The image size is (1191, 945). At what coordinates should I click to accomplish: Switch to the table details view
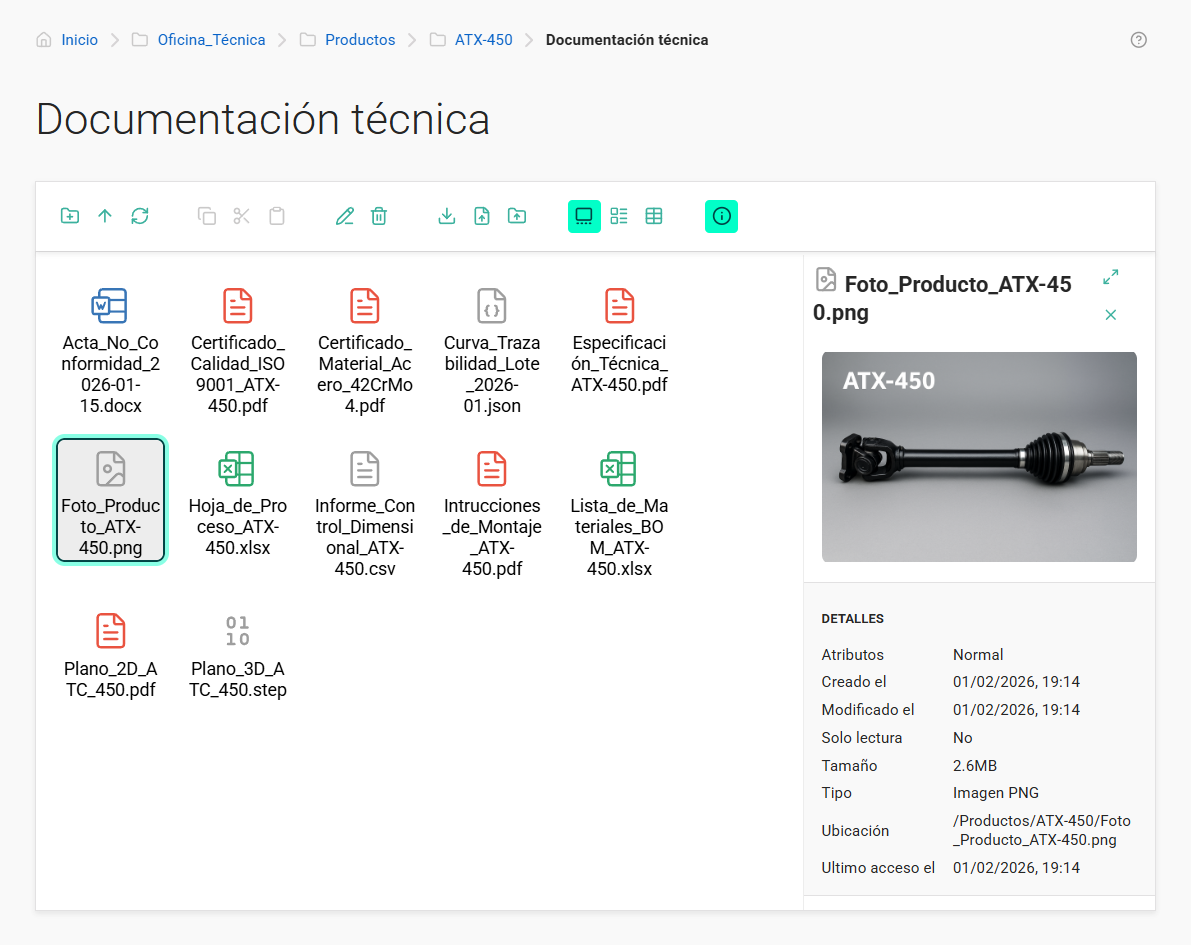654,216
